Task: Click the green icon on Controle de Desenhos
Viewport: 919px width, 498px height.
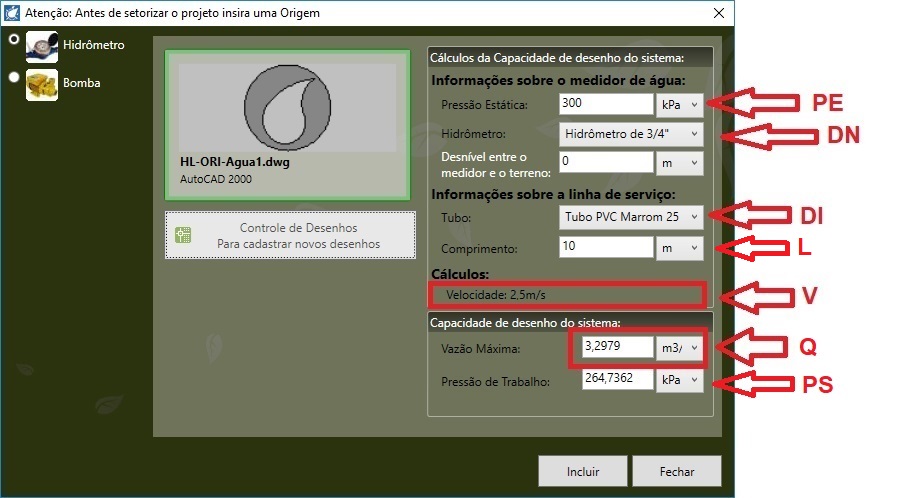Action: coord(183,236)
